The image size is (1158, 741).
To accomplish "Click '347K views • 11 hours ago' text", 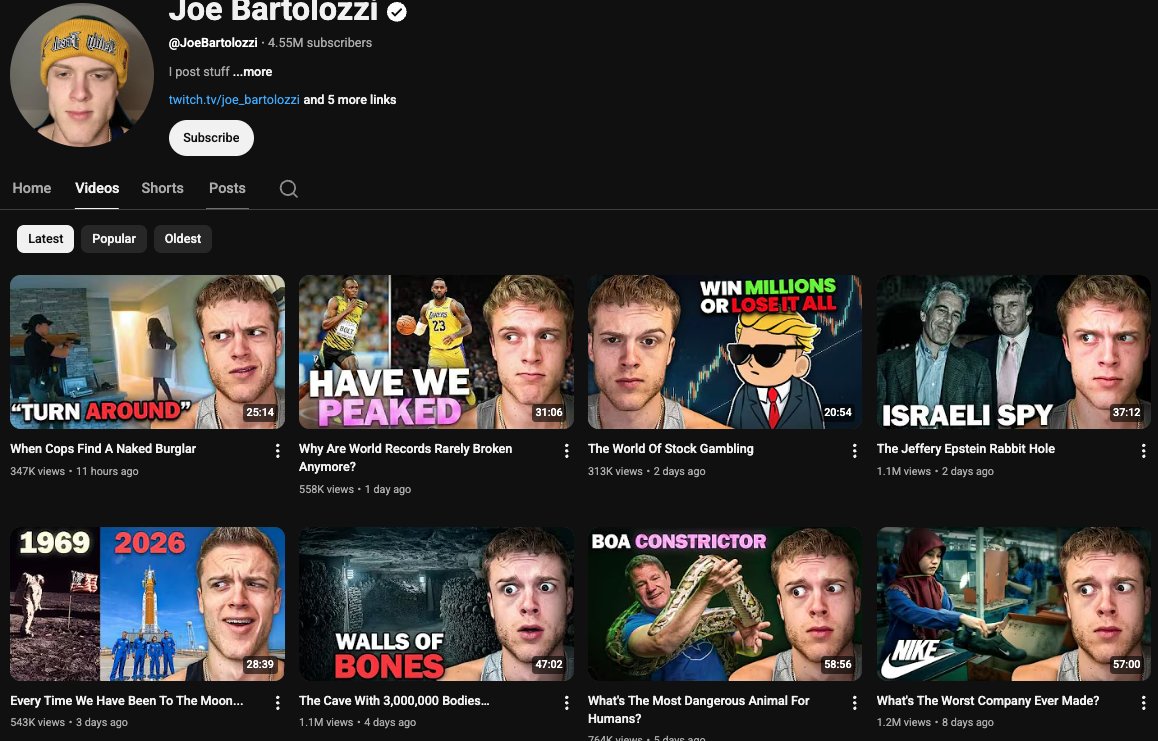I will tap(75, 471).
